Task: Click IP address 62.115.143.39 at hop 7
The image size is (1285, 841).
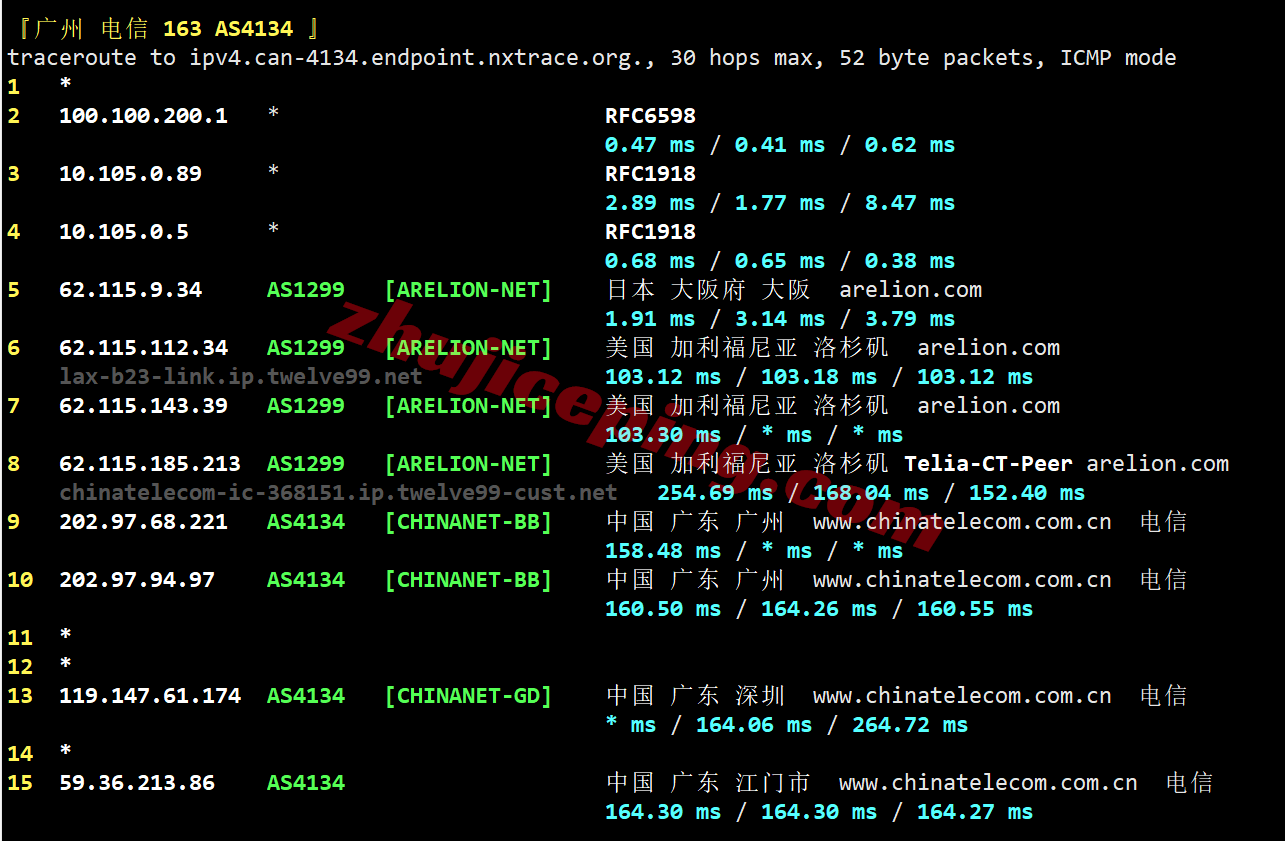Action: pos(143,406)
